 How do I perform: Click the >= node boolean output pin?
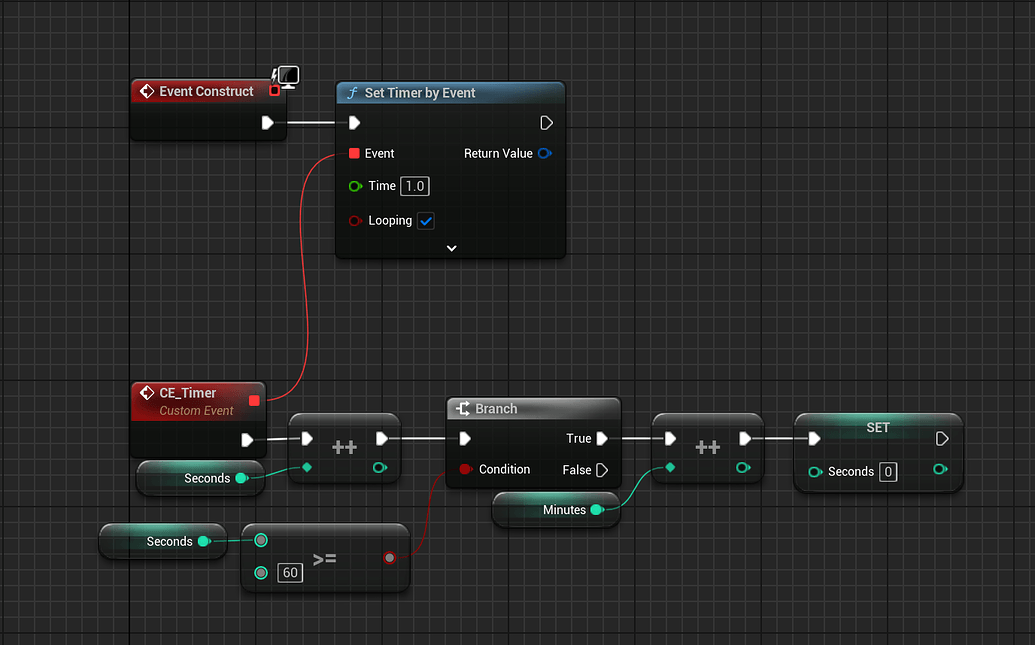389,558
